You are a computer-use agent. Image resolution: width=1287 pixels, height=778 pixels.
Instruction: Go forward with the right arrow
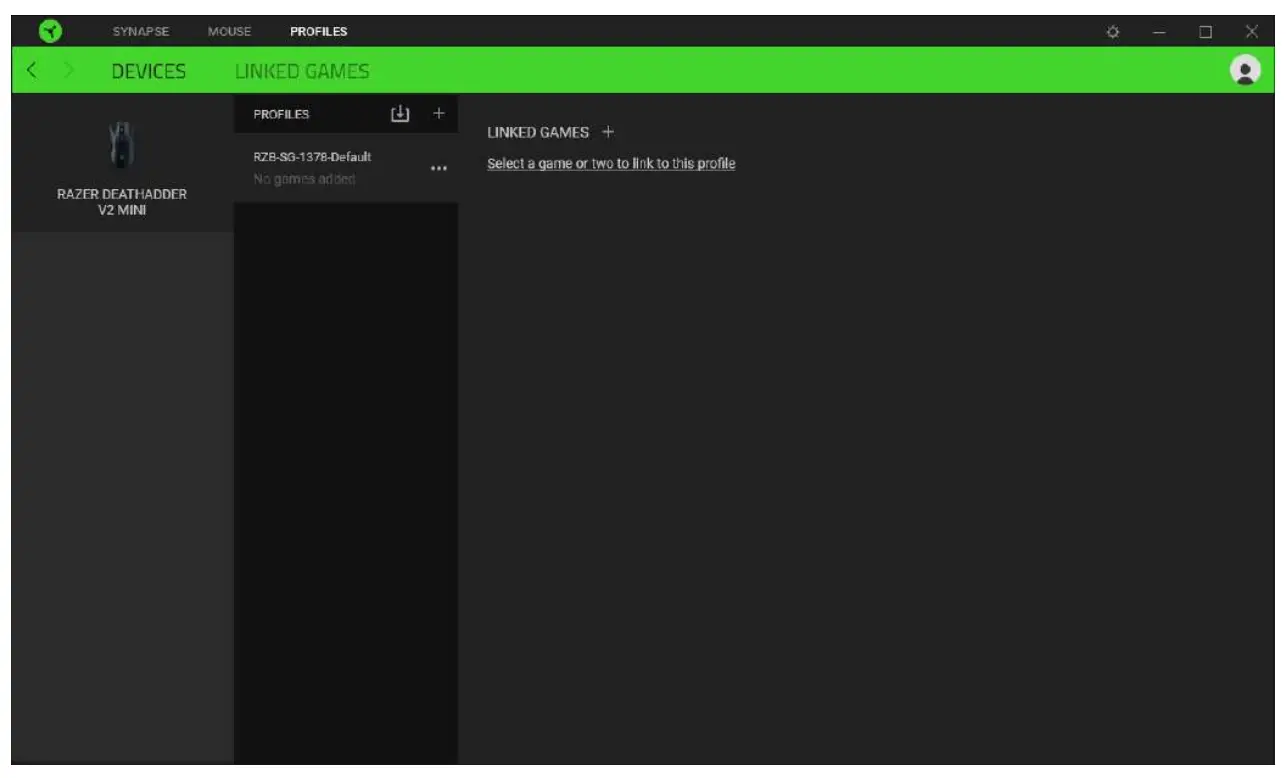pos(69,71)
